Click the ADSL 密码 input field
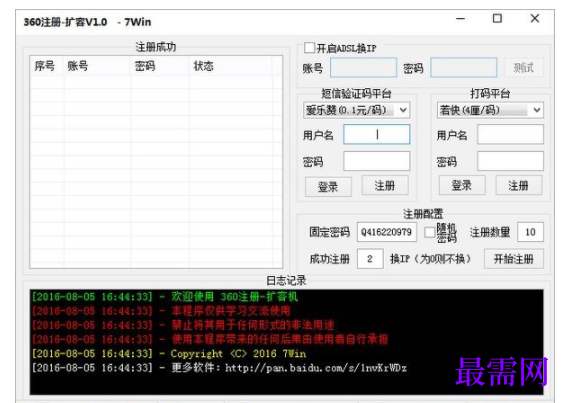The width and height of the screenshot is (567, 403). (464, 68)
